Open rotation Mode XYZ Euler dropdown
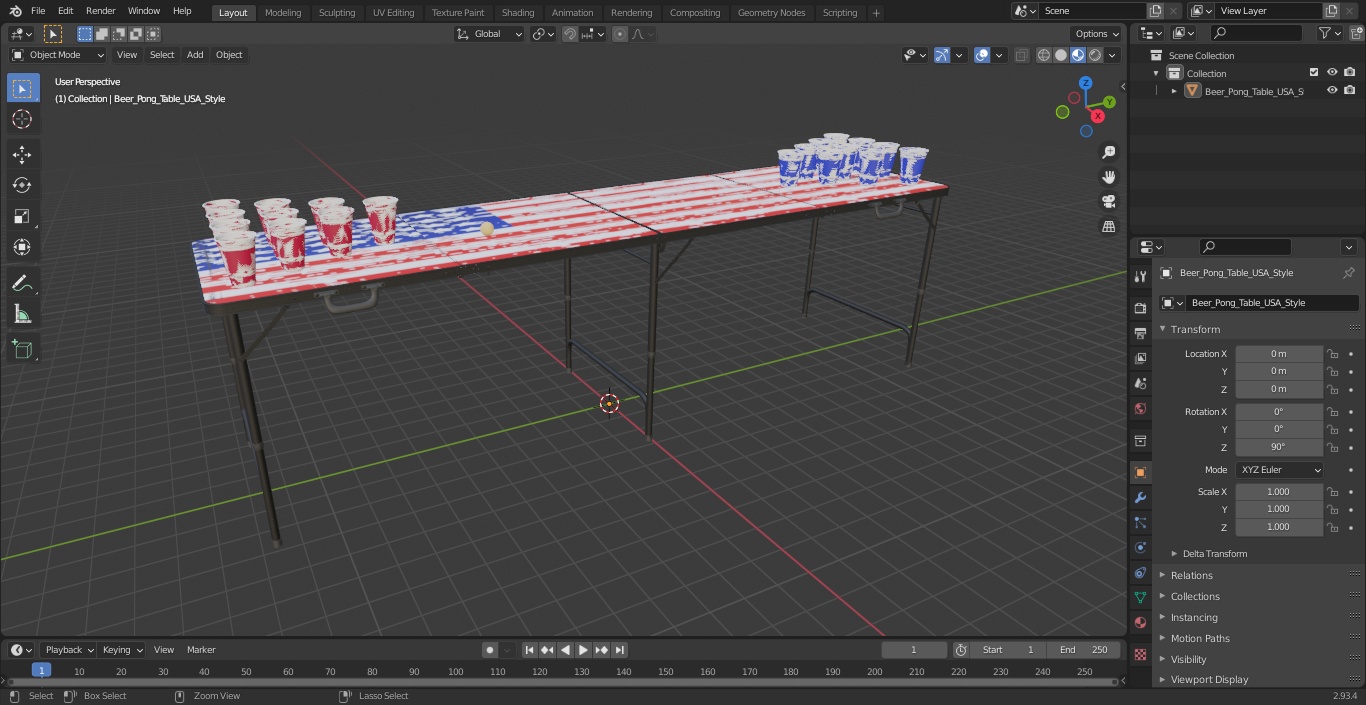1366x705 pixels. (x=1279, y=470)
